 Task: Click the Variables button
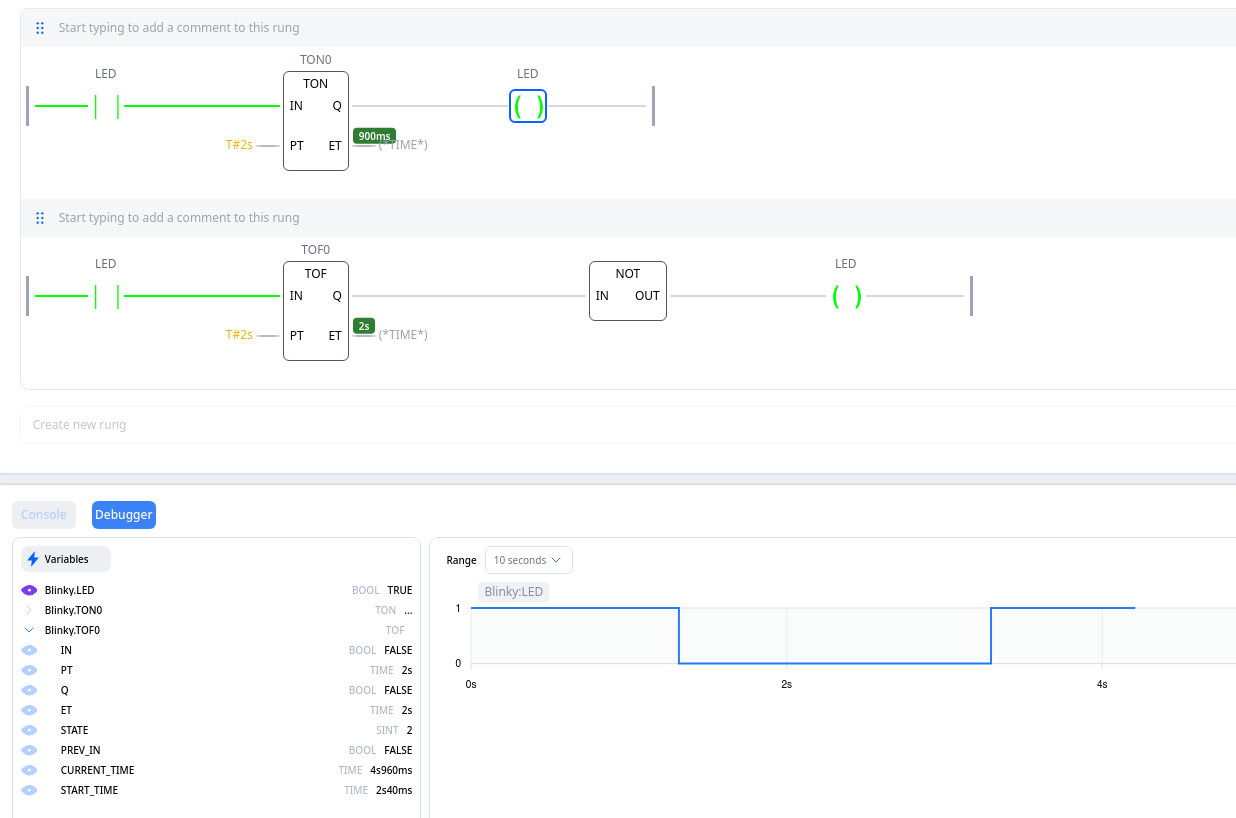tap(66, 559)
